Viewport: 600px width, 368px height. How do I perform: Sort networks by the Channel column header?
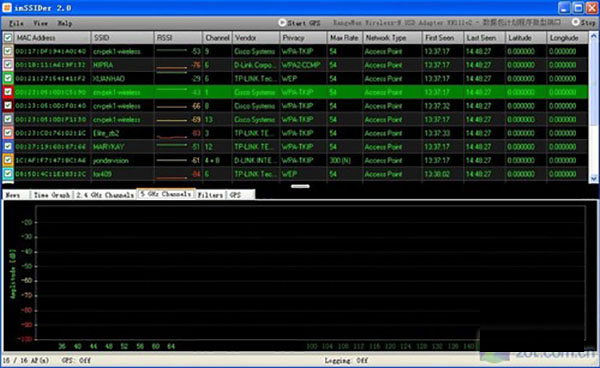pyautogui.click(x=217, y=37)
